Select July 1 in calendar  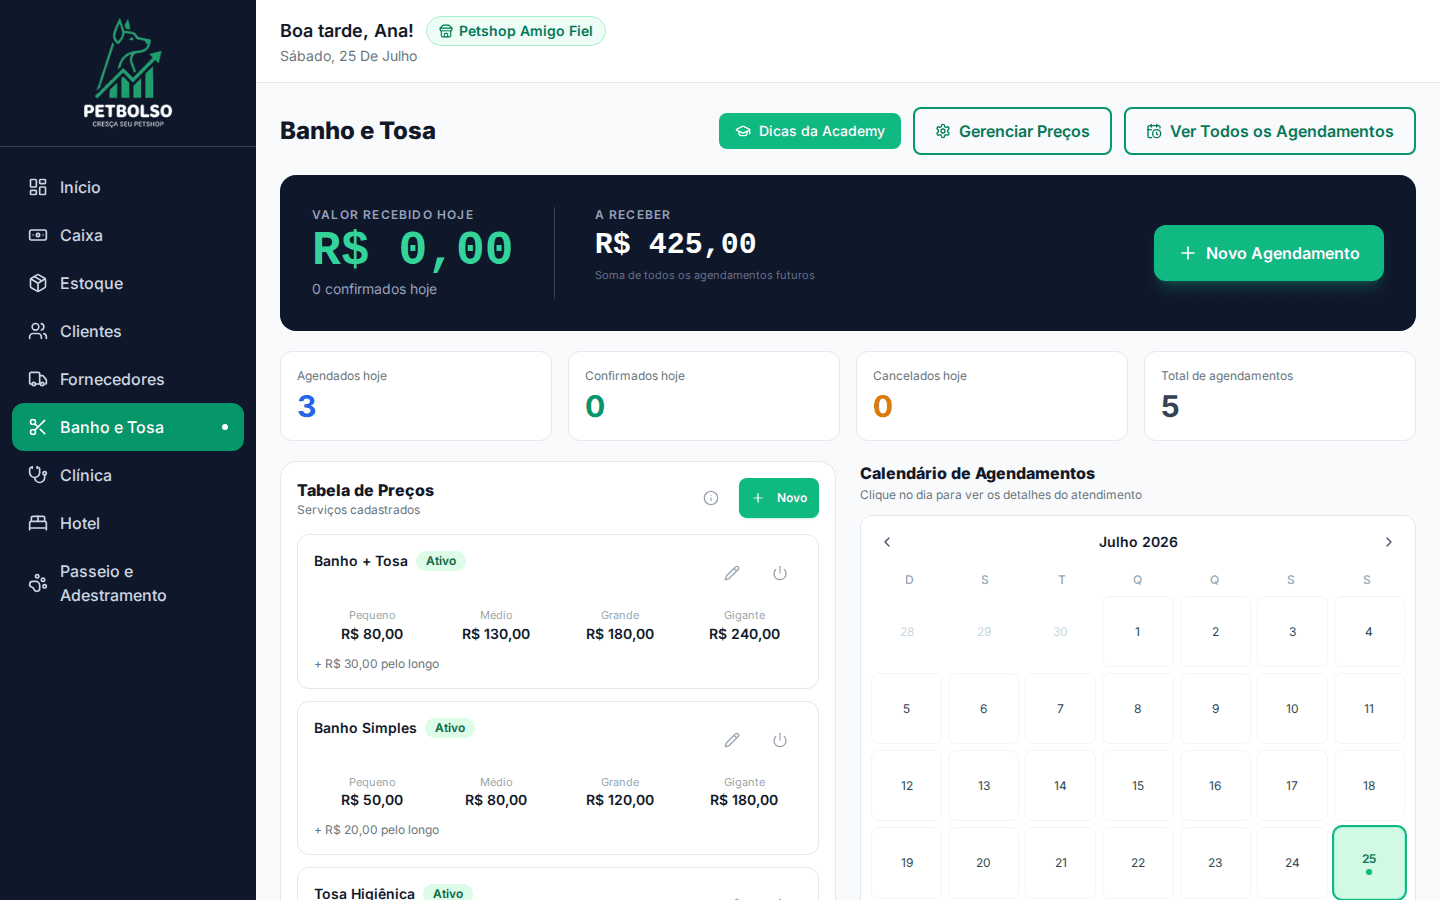click(x=1138, y=632)
